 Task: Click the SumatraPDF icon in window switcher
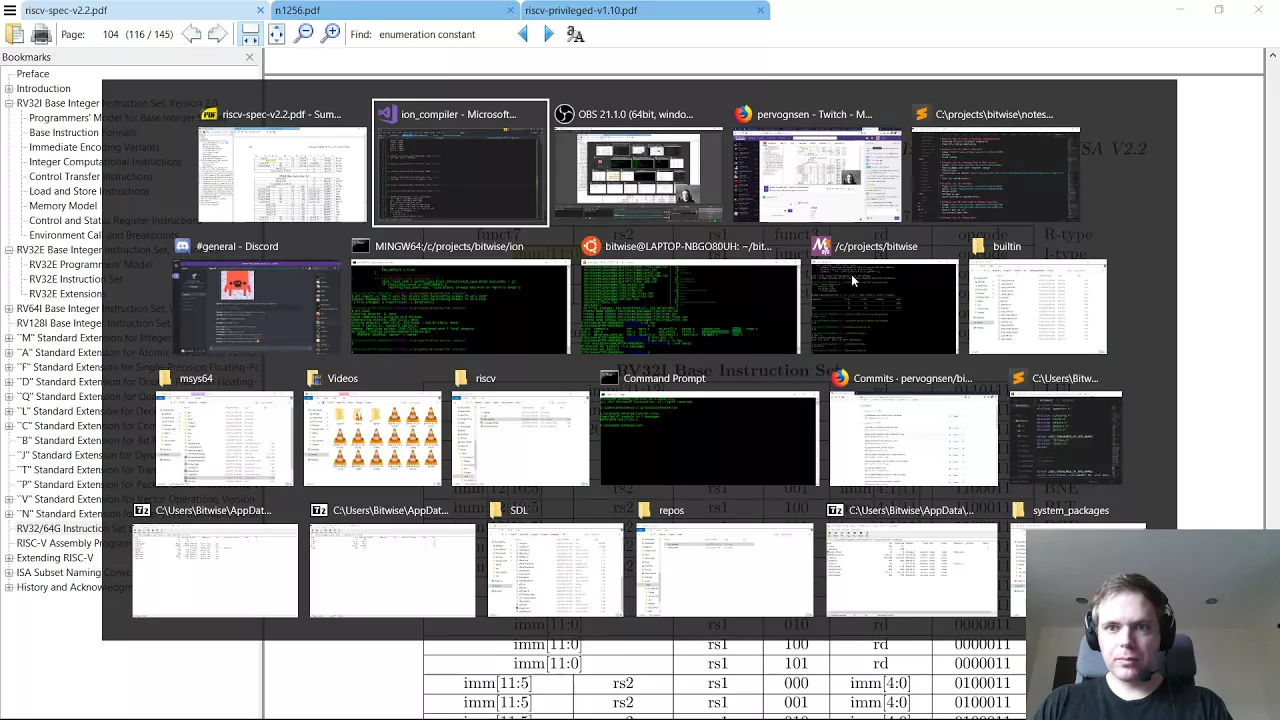(209, 114)
